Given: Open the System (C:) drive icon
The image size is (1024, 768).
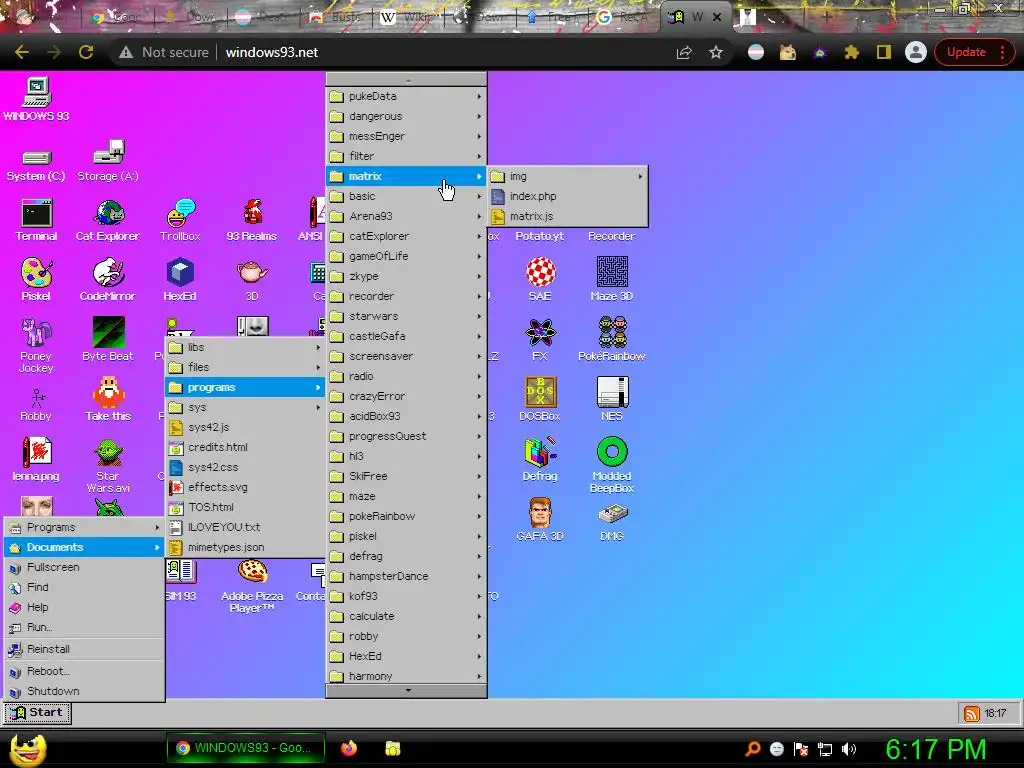Looking at the screenshot, I should click(x=36, y=165).
